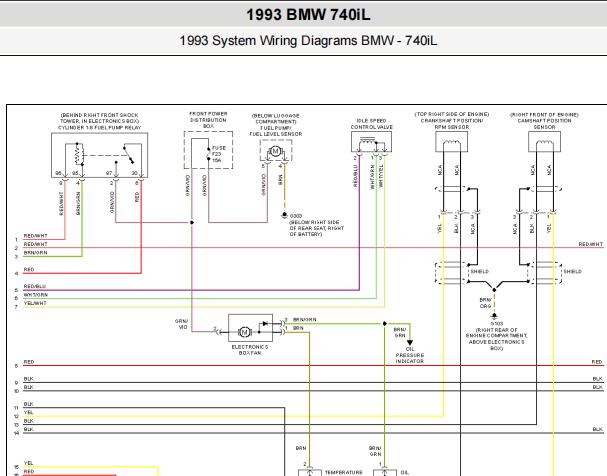Click the Camshaft Position Sensor label
The width and height of the screenshot is (607, 476).
pos(544,124)
